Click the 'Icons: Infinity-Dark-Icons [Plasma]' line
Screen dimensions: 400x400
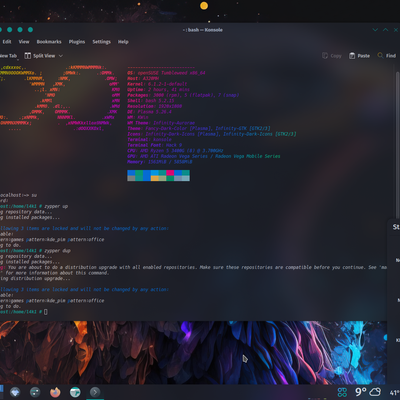[212, 134]
